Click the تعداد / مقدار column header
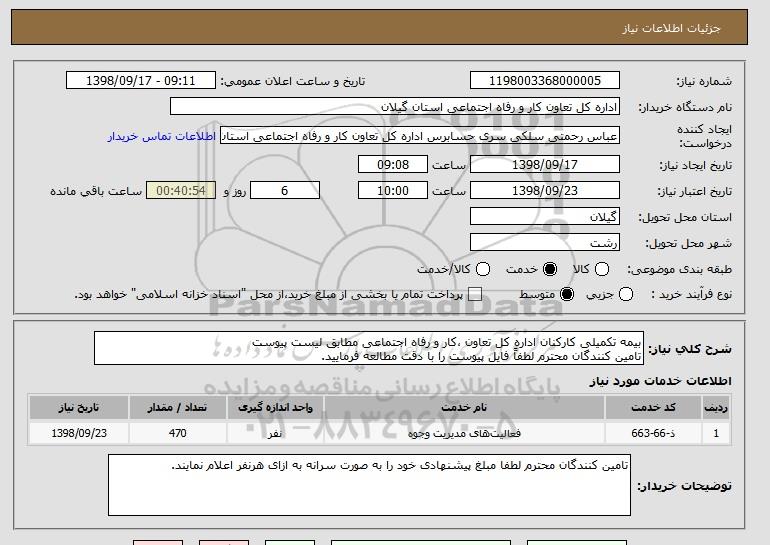Screen dimensions: 770x545 click(x=177, y=408)
